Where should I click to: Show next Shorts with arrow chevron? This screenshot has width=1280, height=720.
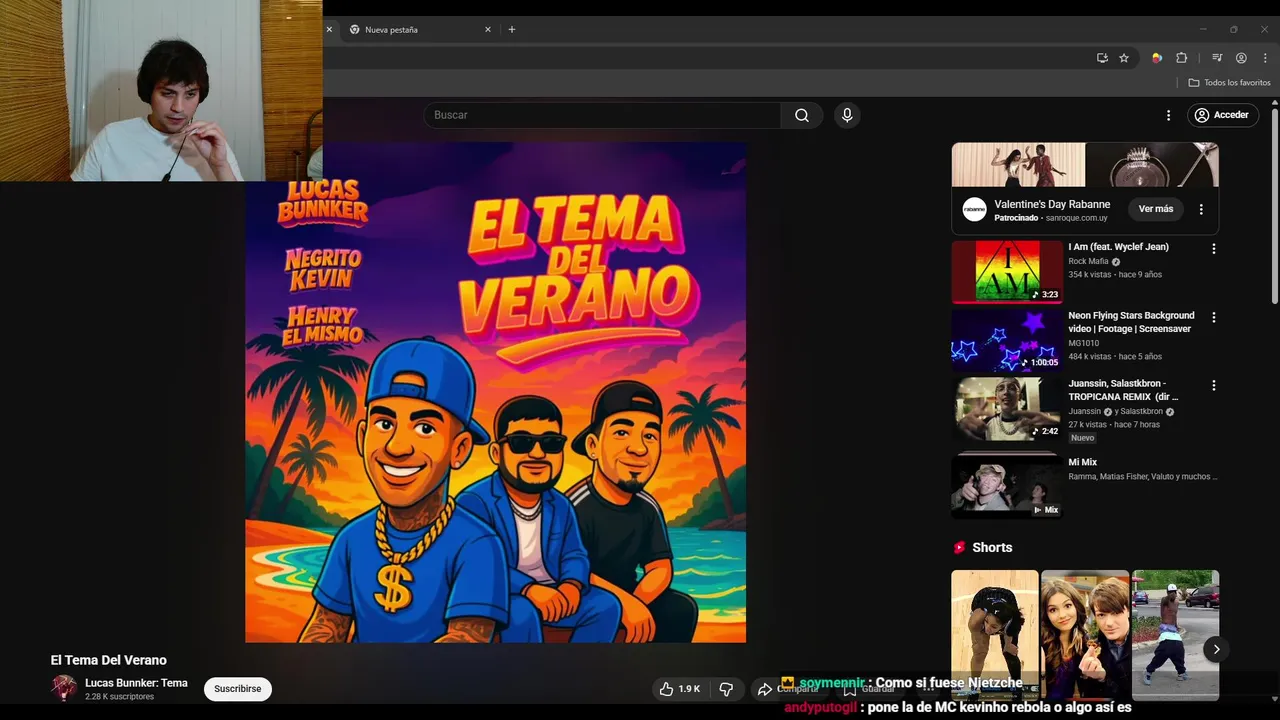[1216, 649]
